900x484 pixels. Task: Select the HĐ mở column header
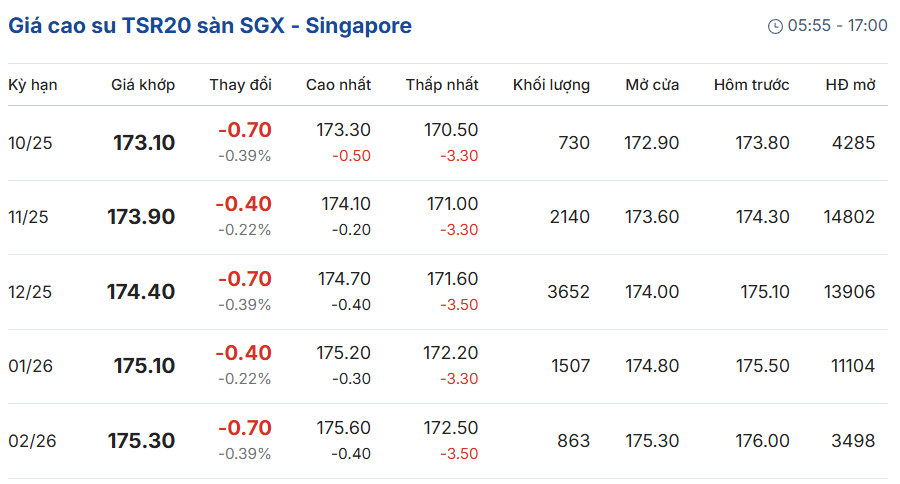pyautogui.click(x=850, y=85)
